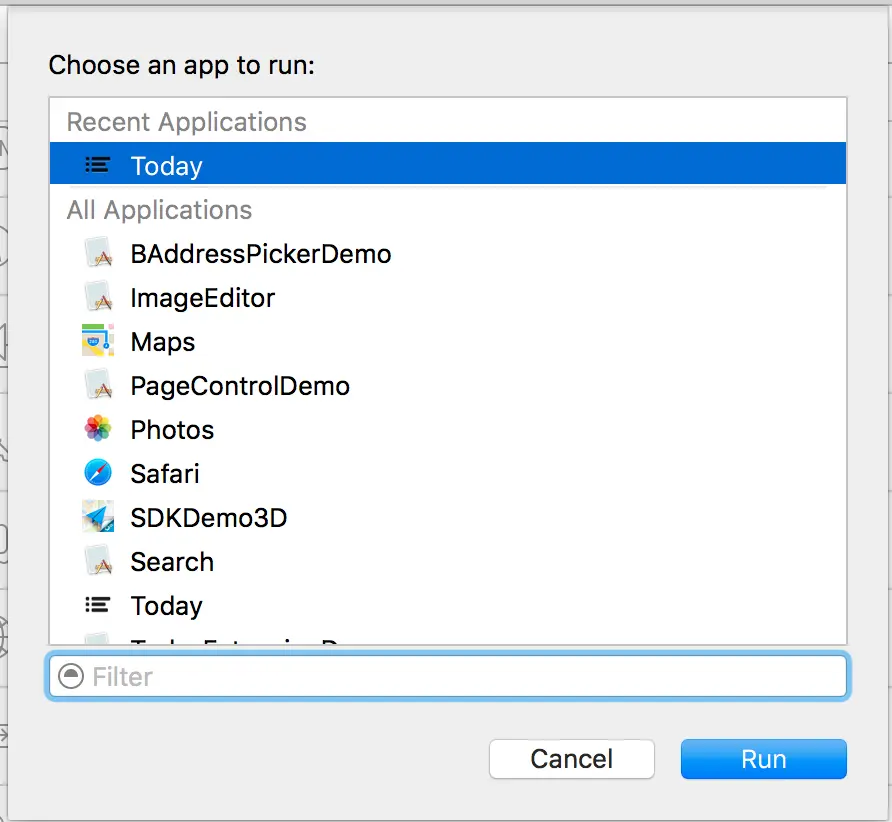Click the highlighted Today list icon
The width and height of the screenshot is (892, 822).
point(97,165)
